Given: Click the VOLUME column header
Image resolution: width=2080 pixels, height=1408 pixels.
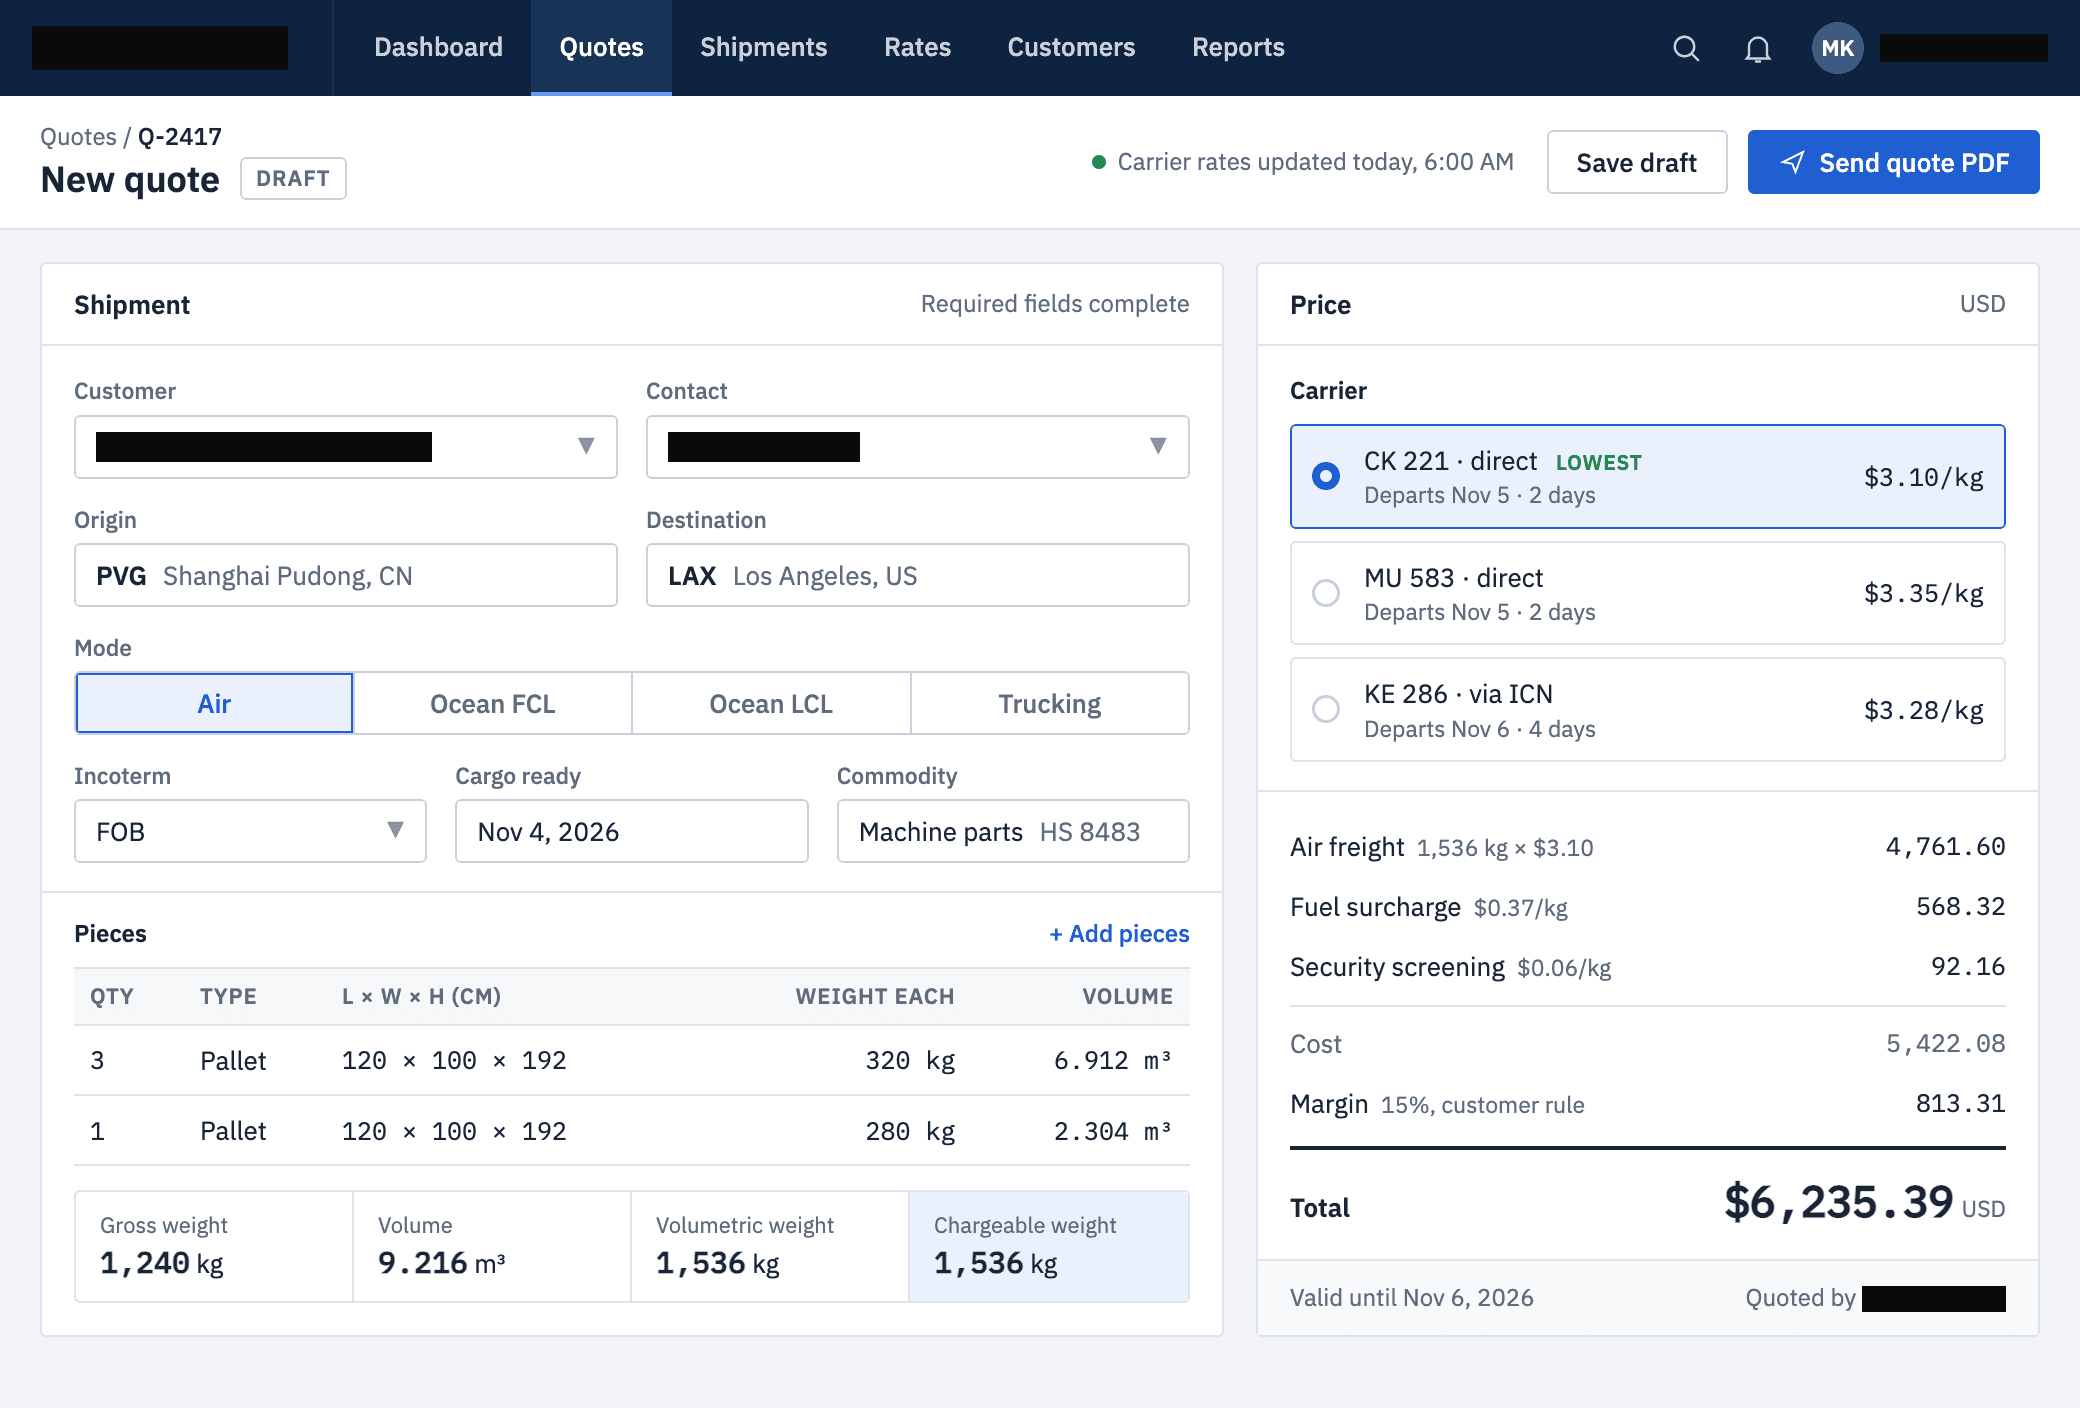Looking at the screenshot, I should (1127, 996).
